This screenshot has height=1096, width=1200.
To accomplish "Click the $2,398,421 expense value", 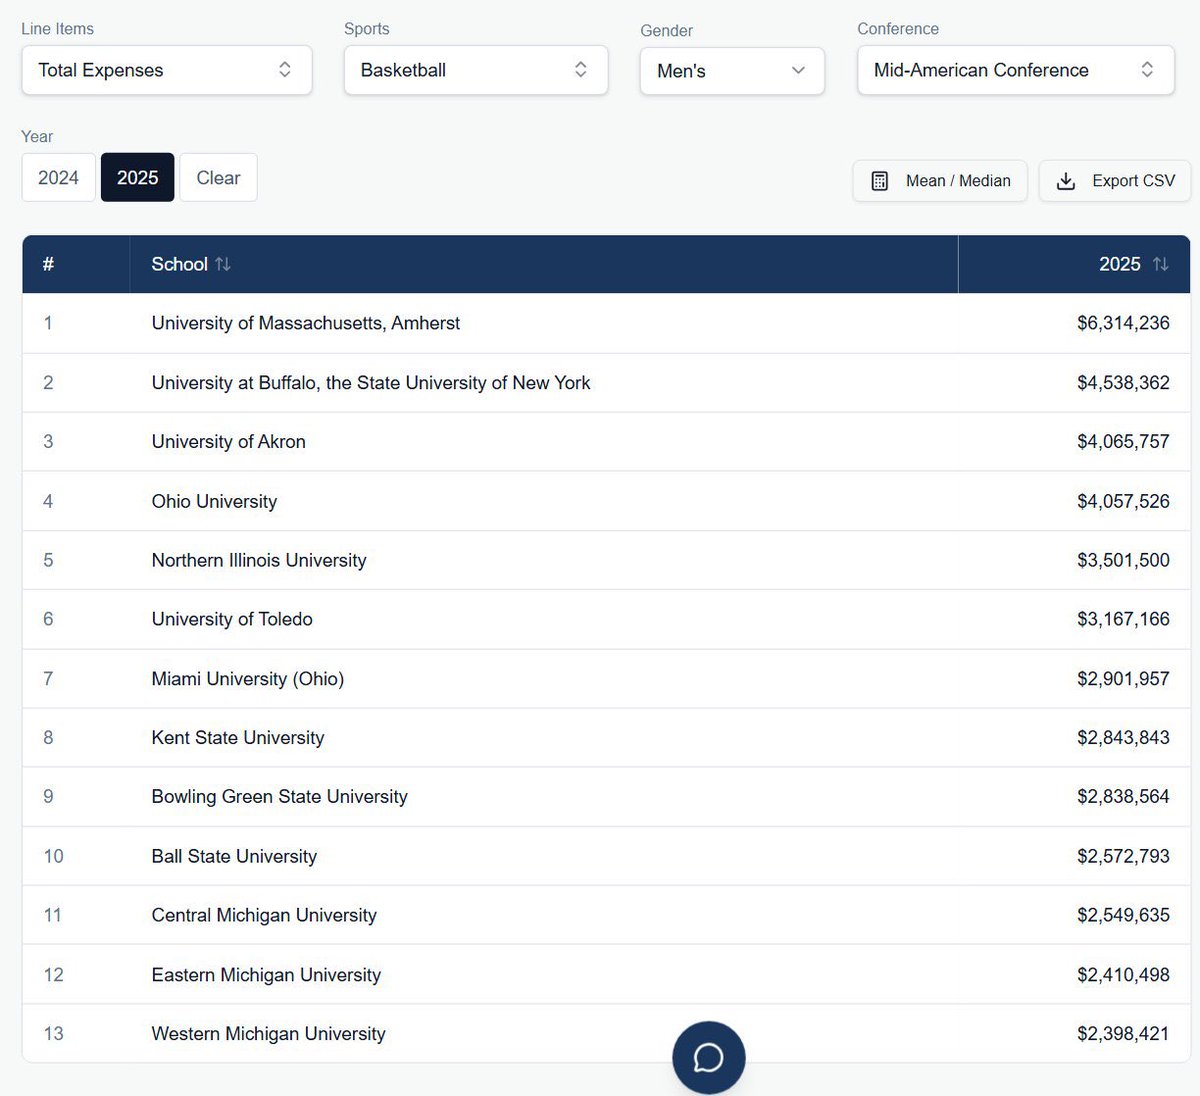I will click(x=1123, y=1033).
